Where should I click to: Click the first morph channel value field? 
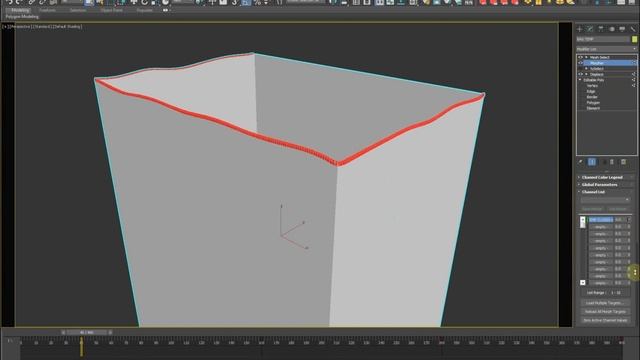(x=620, y=220)
